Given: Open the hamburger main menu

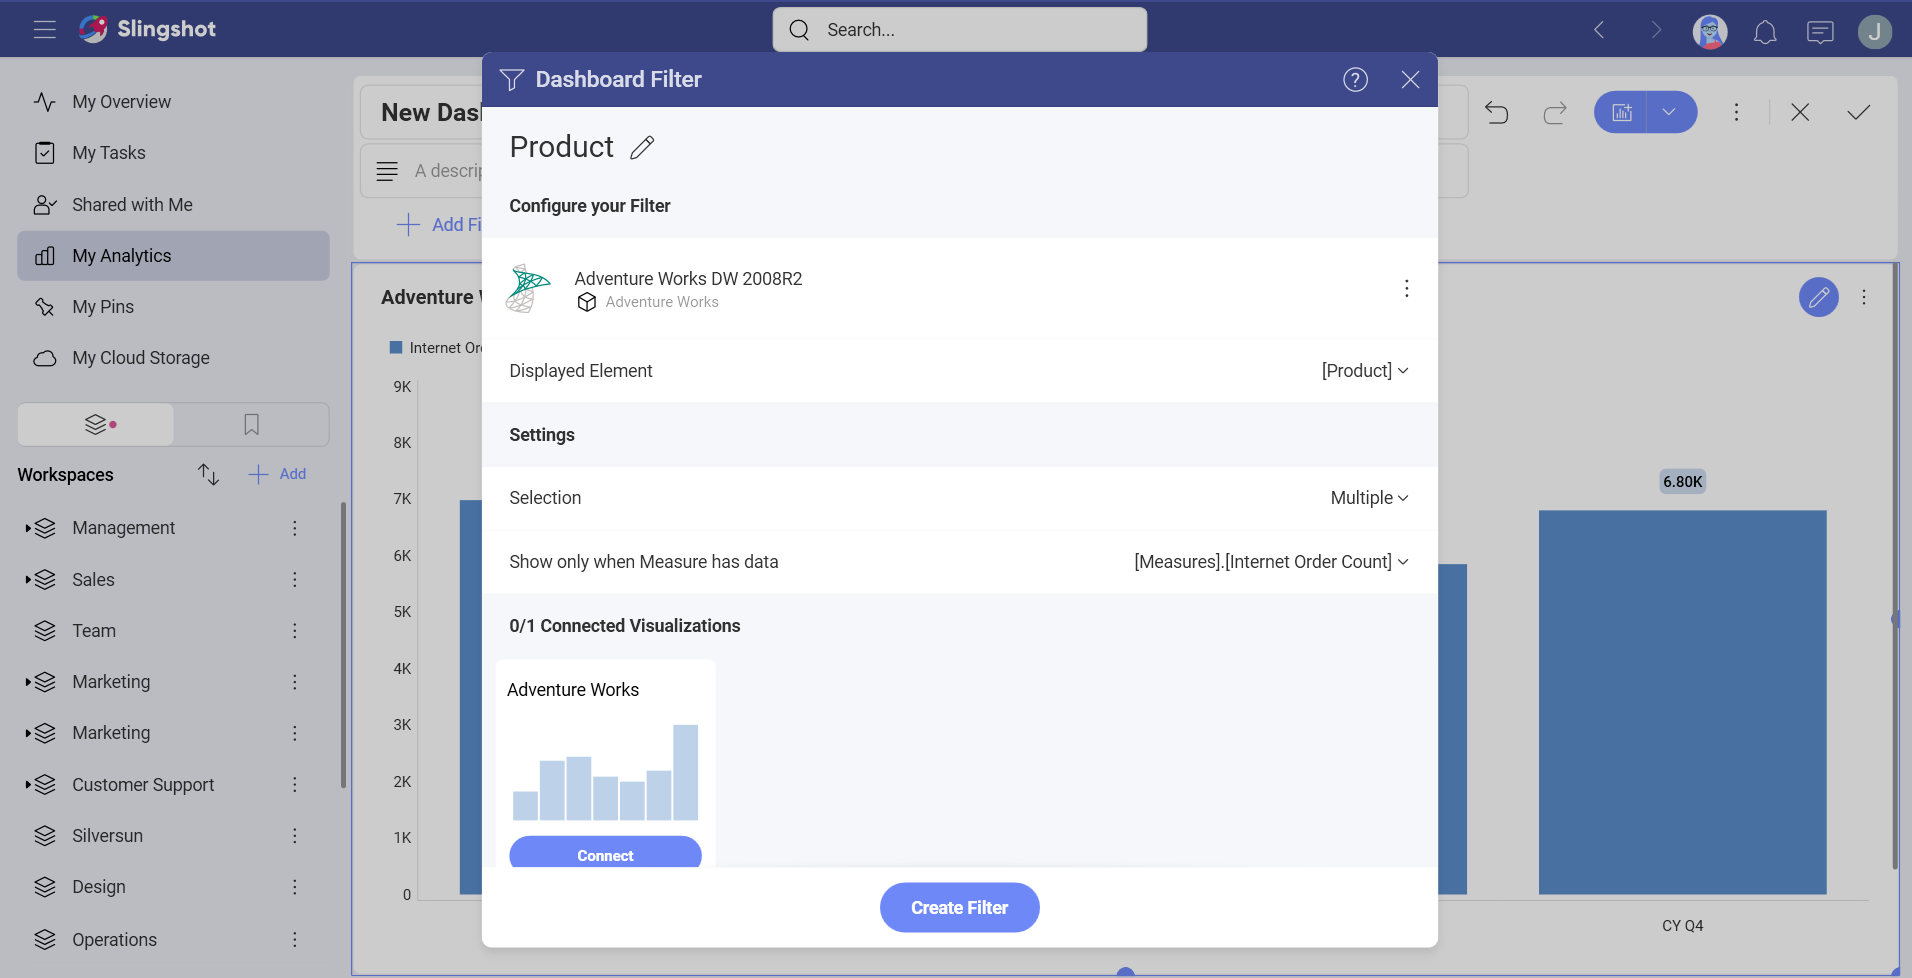Looking at the screenshot, I should 44,29.
